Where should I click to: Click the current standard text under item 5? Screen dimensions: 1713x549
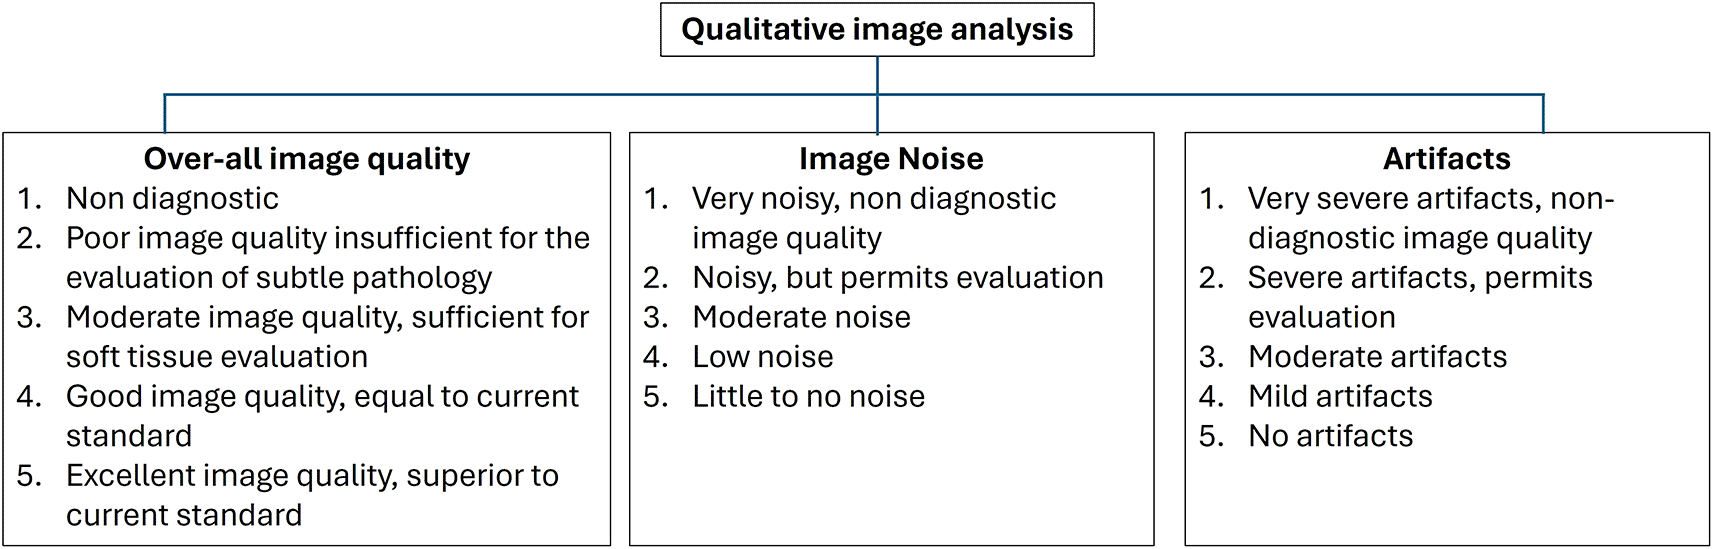[x=184, y=515]
